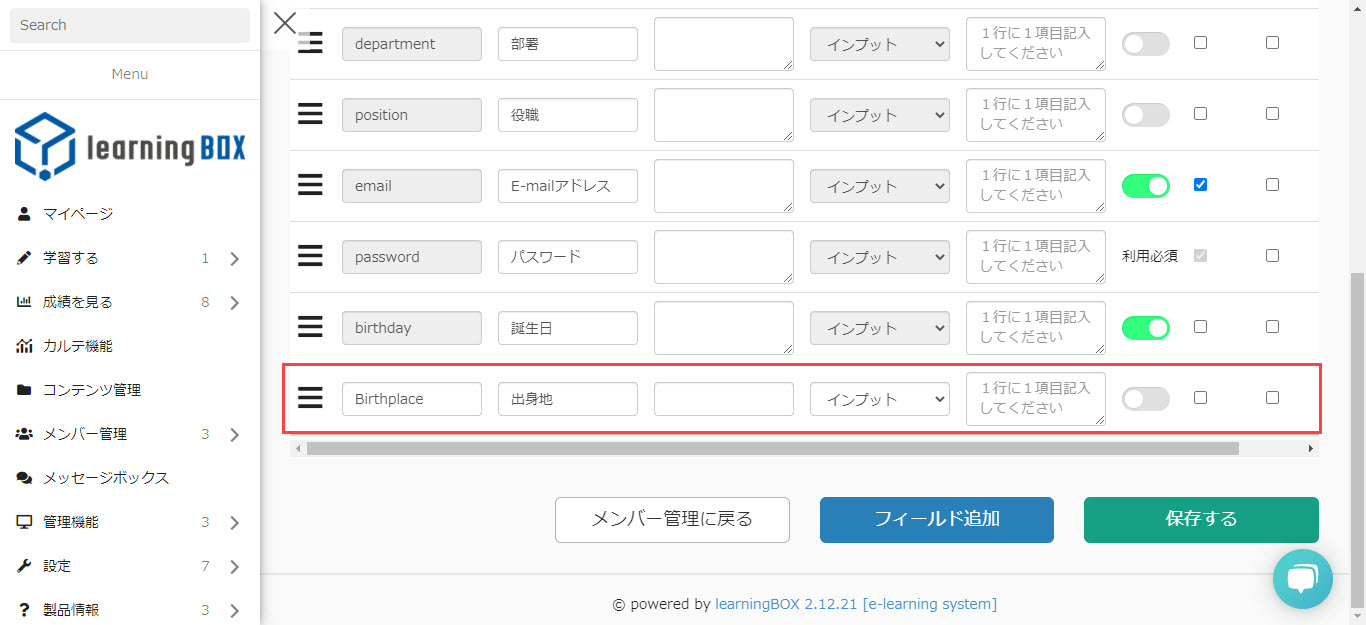Click the 保存する button
The image size is (1366, 625).
pyautogui.click(x=1200, y=519)
